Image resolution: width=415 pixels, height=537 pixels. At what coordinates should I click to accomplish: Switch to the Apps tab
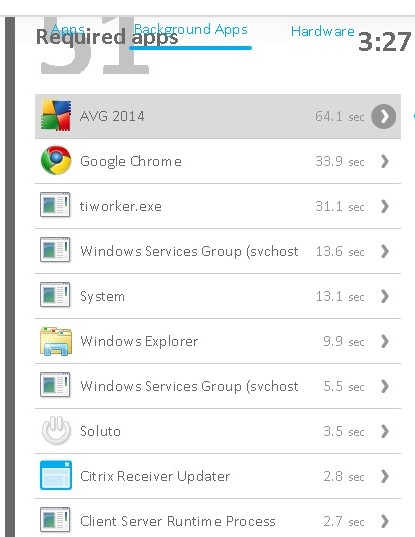tap(67, 30)
